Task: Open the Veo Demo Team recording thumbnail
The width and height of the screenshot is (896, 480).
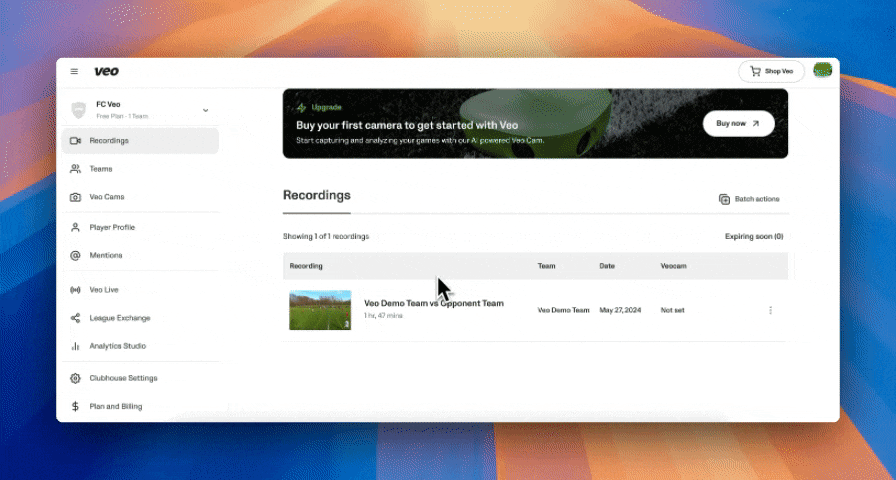Action: pos(320,310)
